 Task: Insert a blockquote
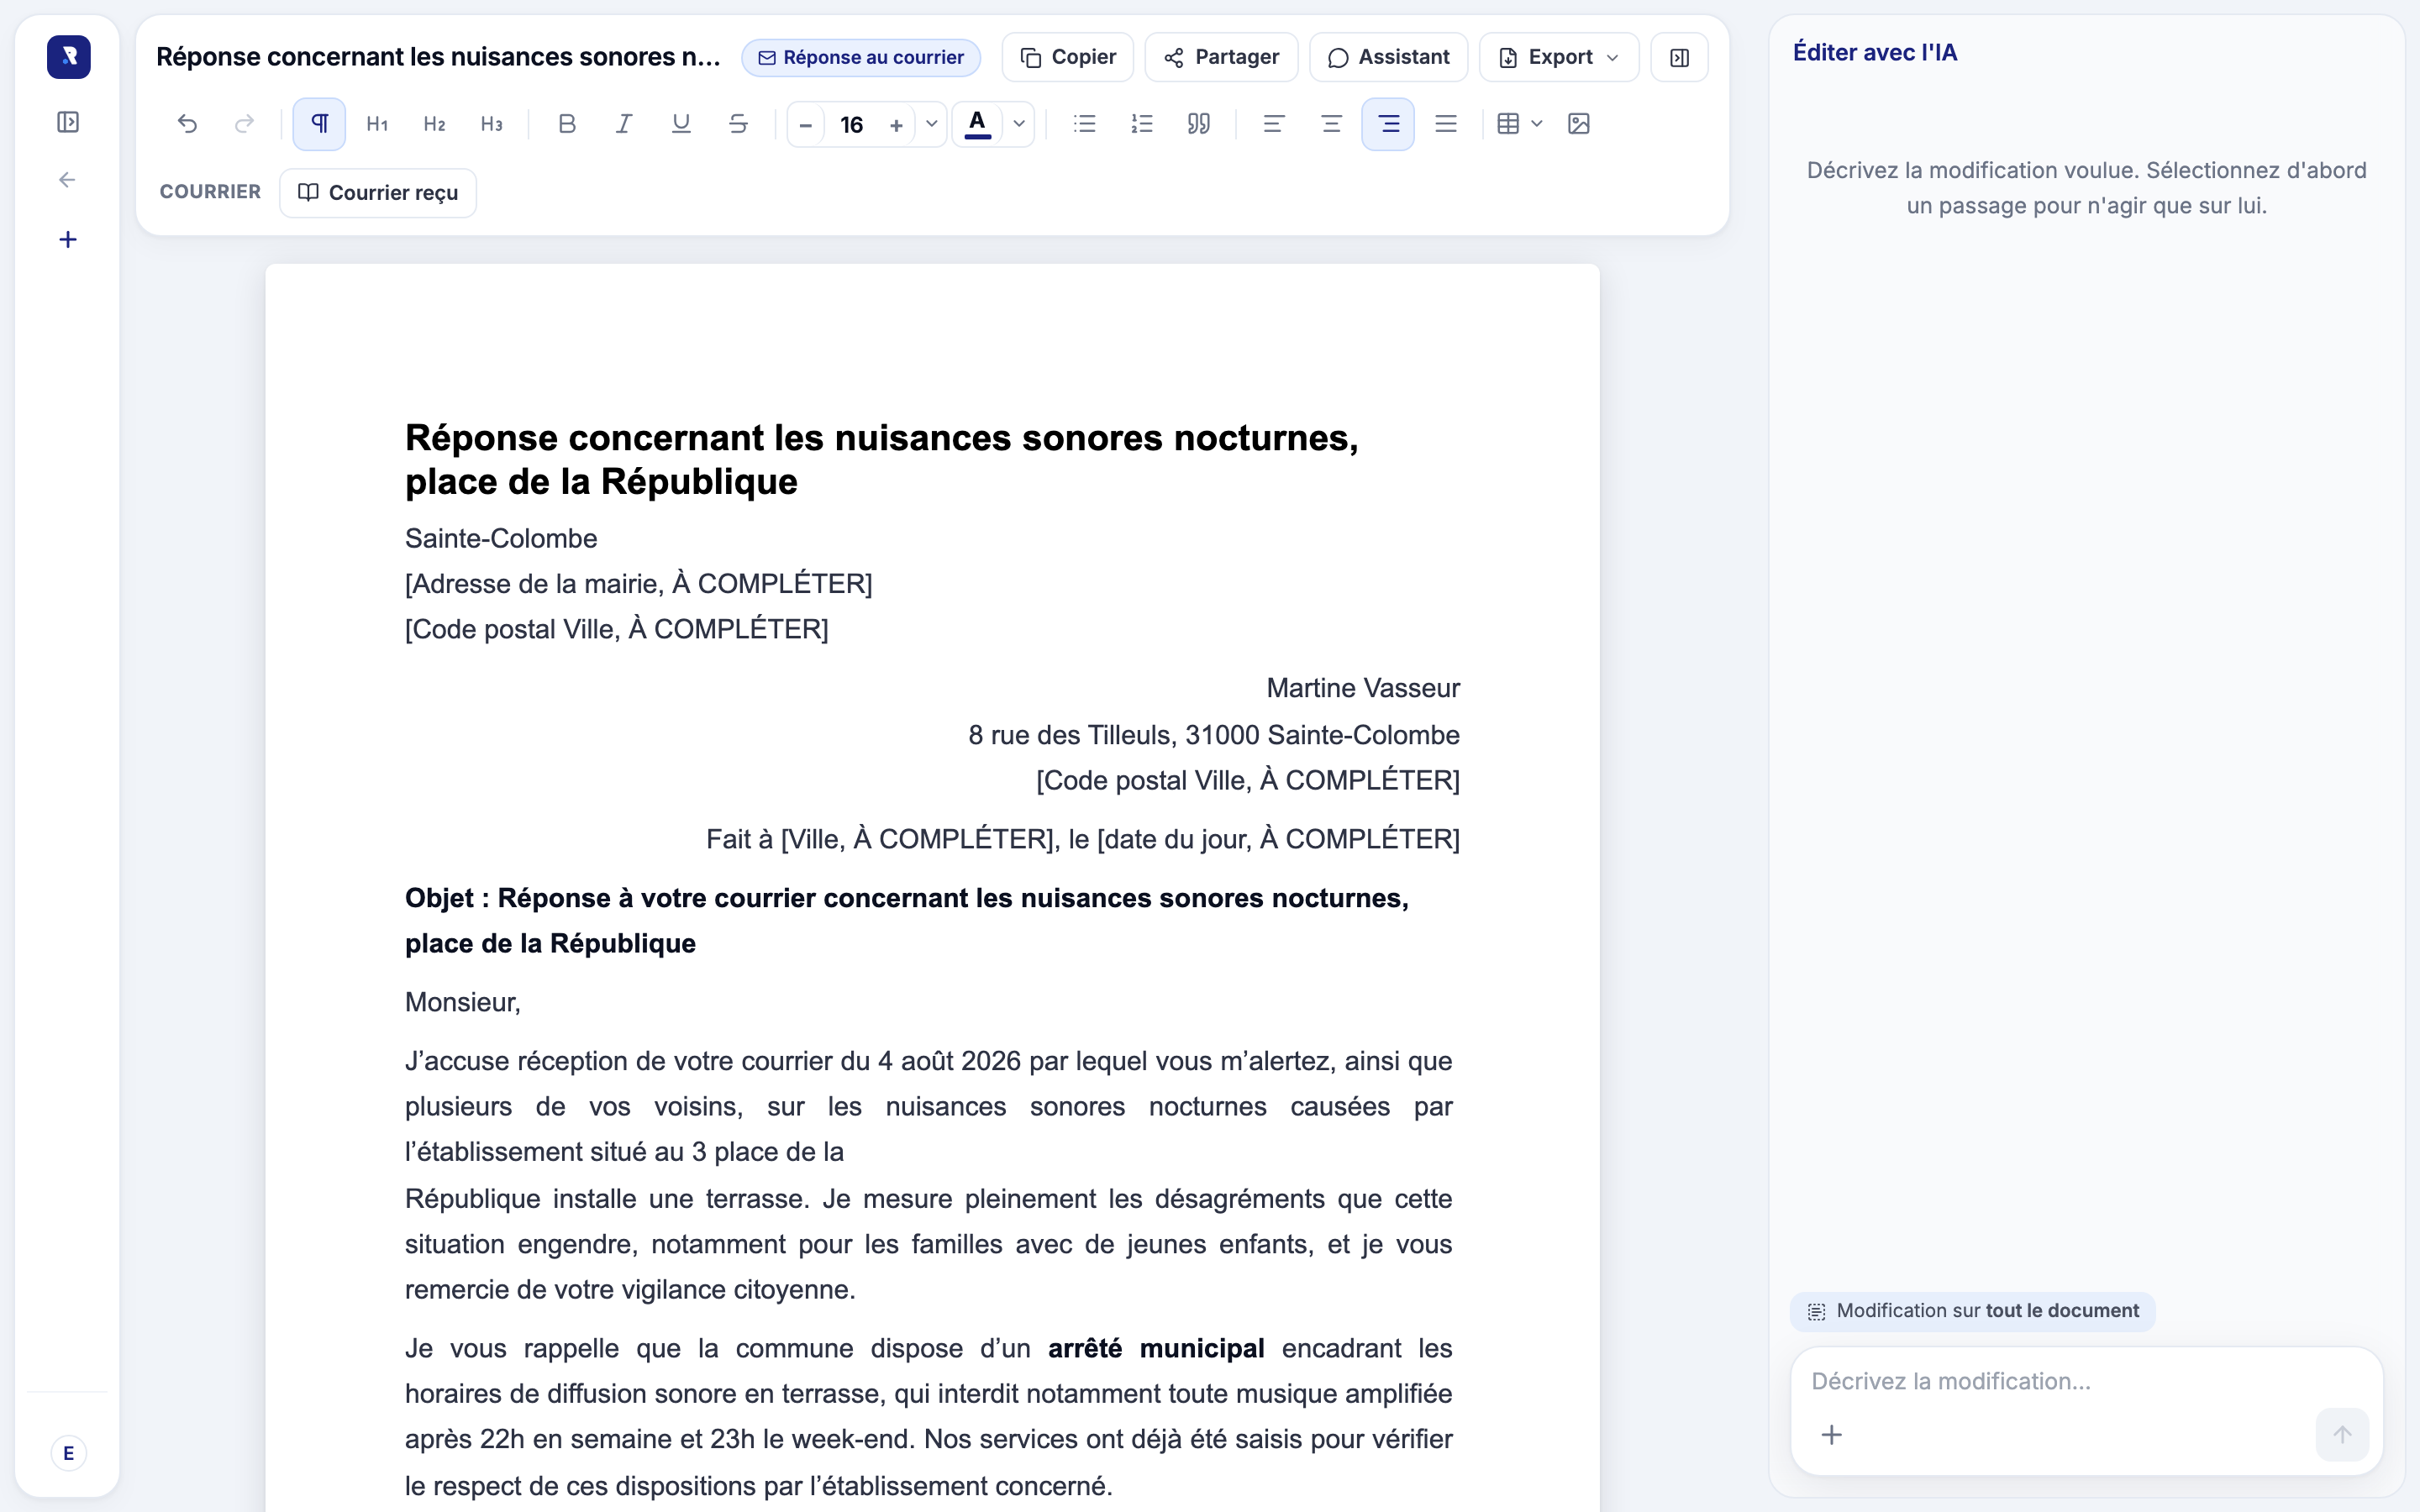1199,124
